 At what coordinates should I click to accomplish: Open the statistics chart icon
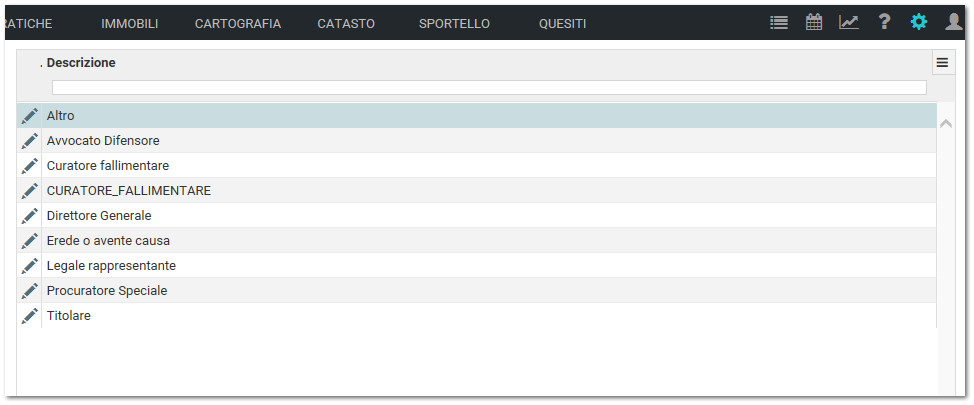[849, 22]
